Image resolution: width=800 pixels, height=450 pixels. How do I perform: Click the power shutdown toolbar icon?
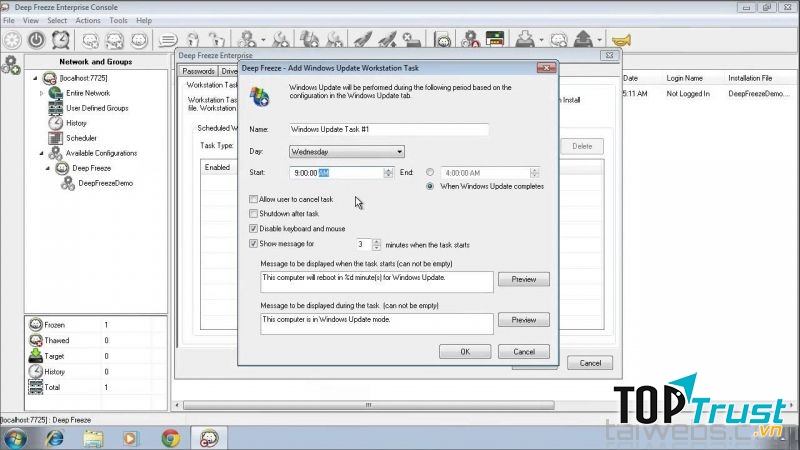[x=36, y=40]
